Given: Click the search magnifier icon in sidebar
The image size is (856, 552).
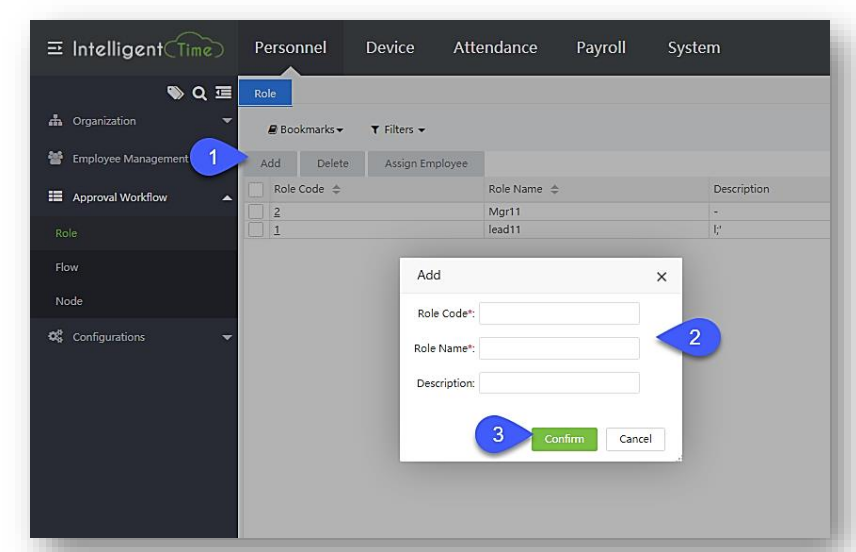Looking at the screenshot, I should pos(199,93).
